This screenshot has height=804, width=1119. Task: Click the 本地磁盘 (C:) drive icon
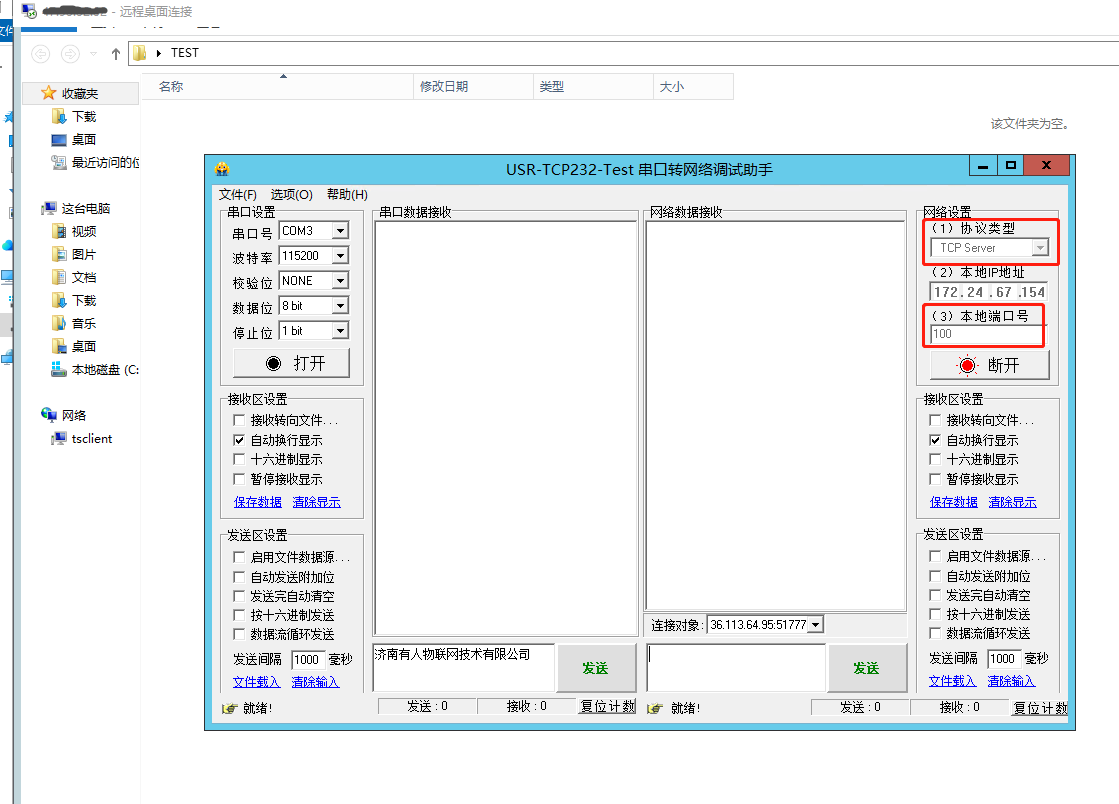coord(59,369)
